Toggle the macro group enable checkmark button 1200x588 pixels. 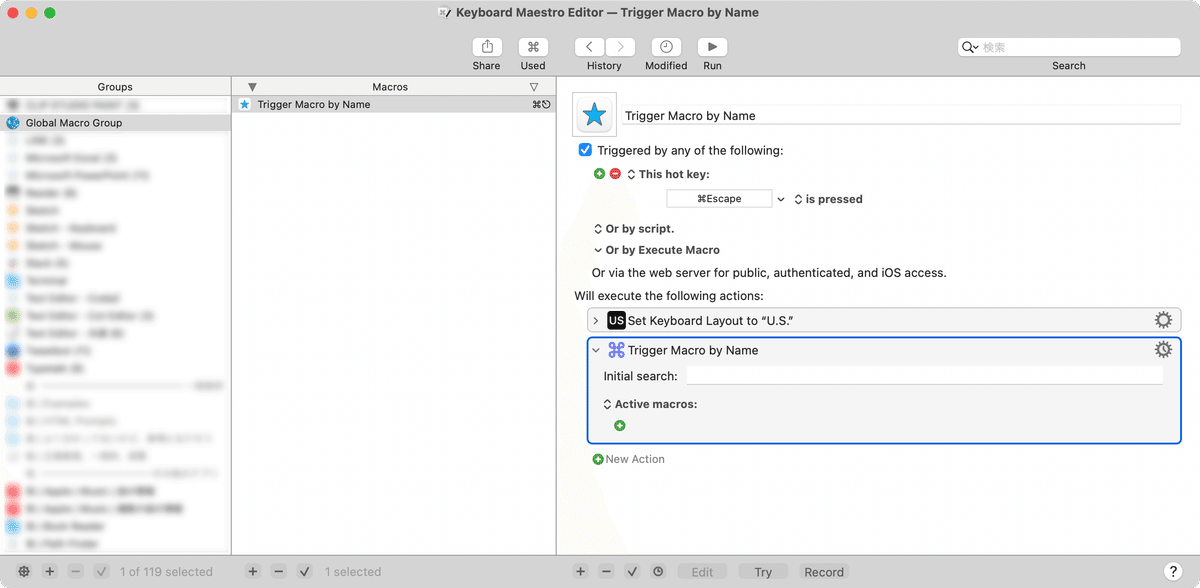click(x=102, y=572)
